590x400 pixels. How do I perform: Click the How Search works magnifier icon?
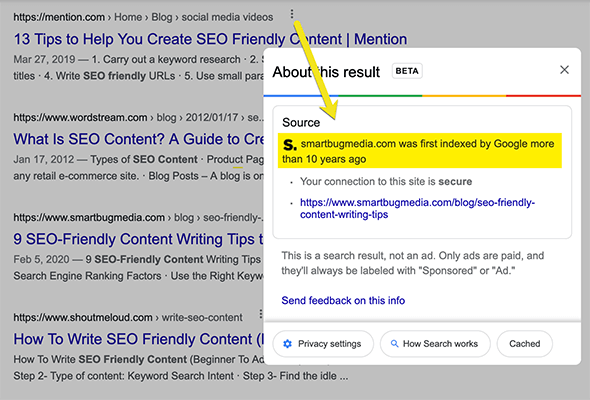[x=394, y=344]
